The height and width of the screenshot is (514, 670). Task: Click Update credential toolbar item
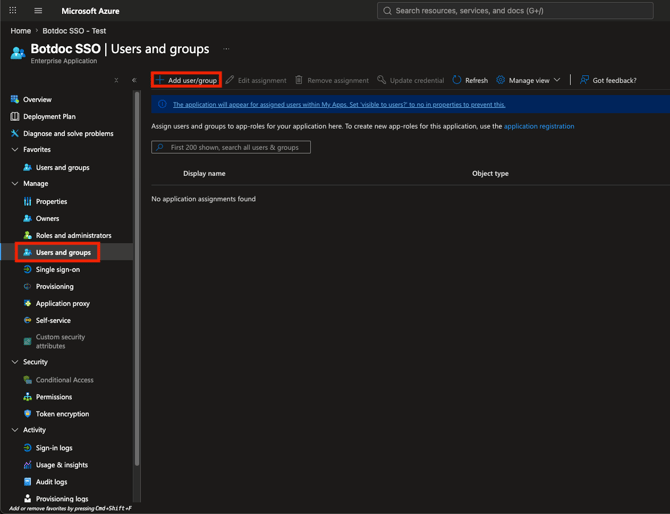coord(411,80)
